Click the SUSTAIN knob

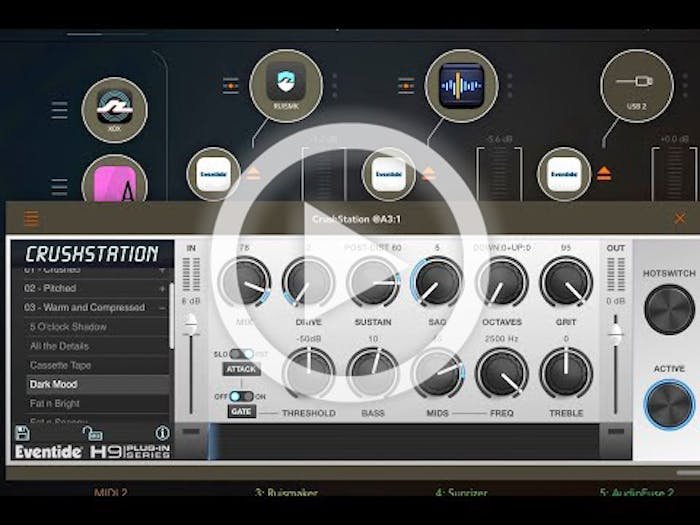pyautogui.click(x=373, y=282)
